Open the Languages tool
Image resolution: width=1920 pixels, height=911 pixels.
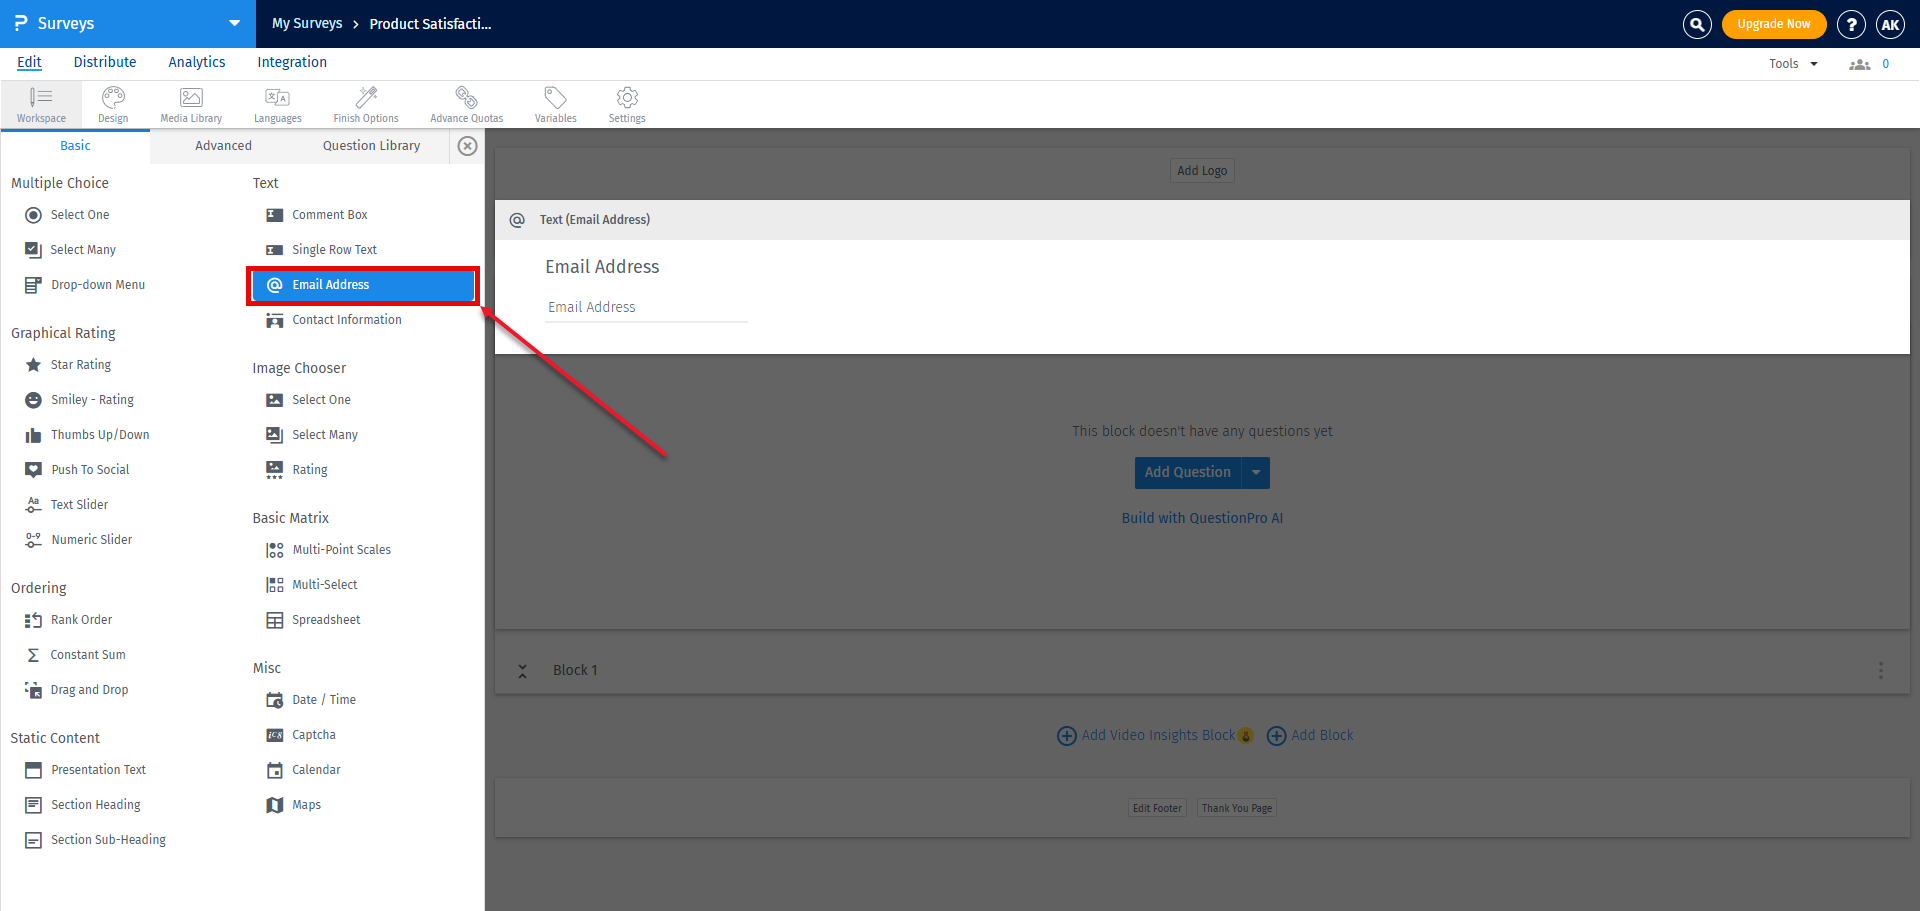coord(277,103)
